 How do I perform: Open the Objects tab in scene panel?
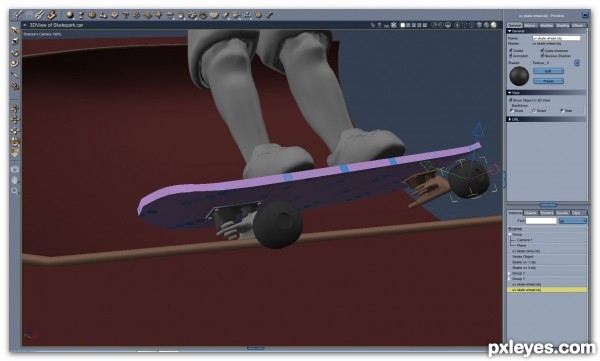pyautogui.click(x=530, y=213)
